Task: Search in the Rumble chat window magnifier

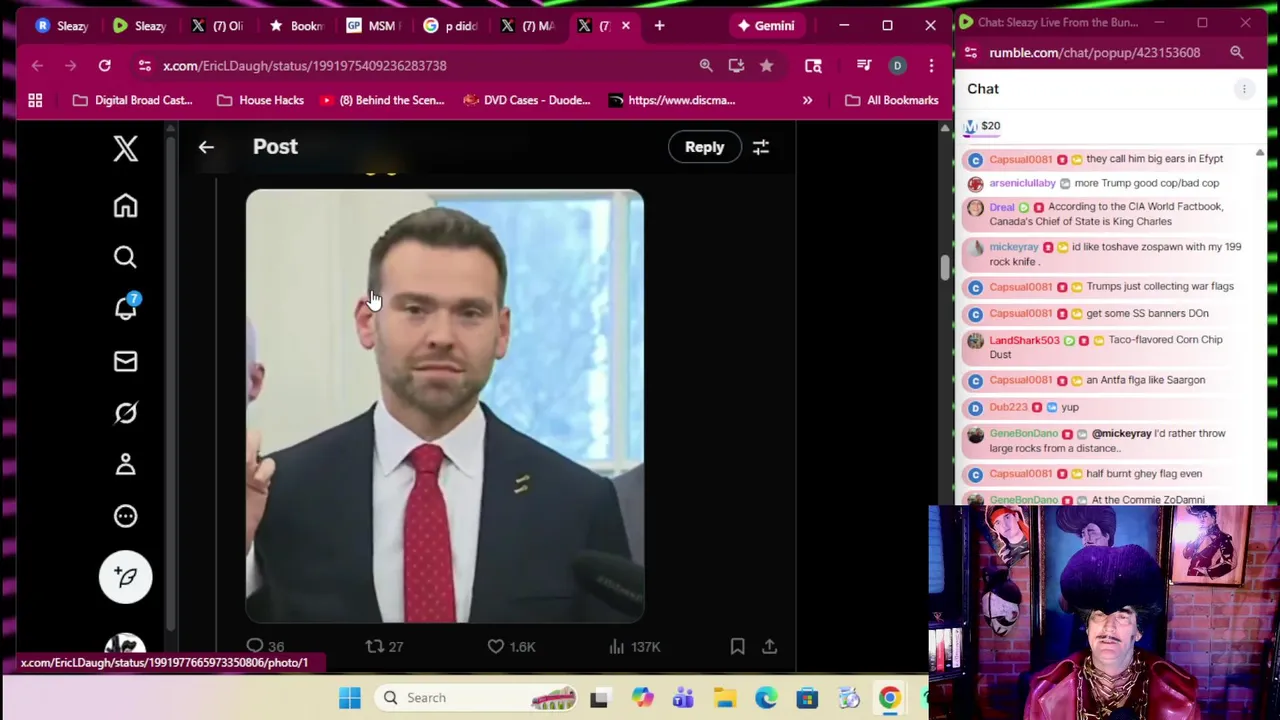Action: [1237, 53]
